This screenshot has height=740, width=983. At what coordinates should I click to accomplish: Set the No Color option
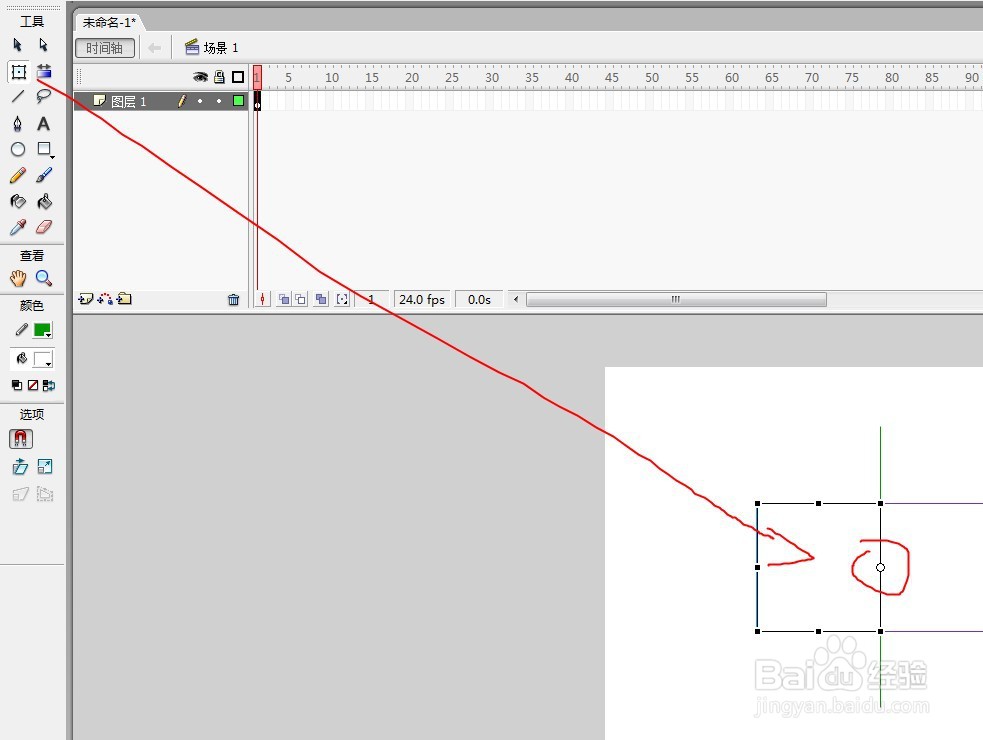[x=33, y=385]
